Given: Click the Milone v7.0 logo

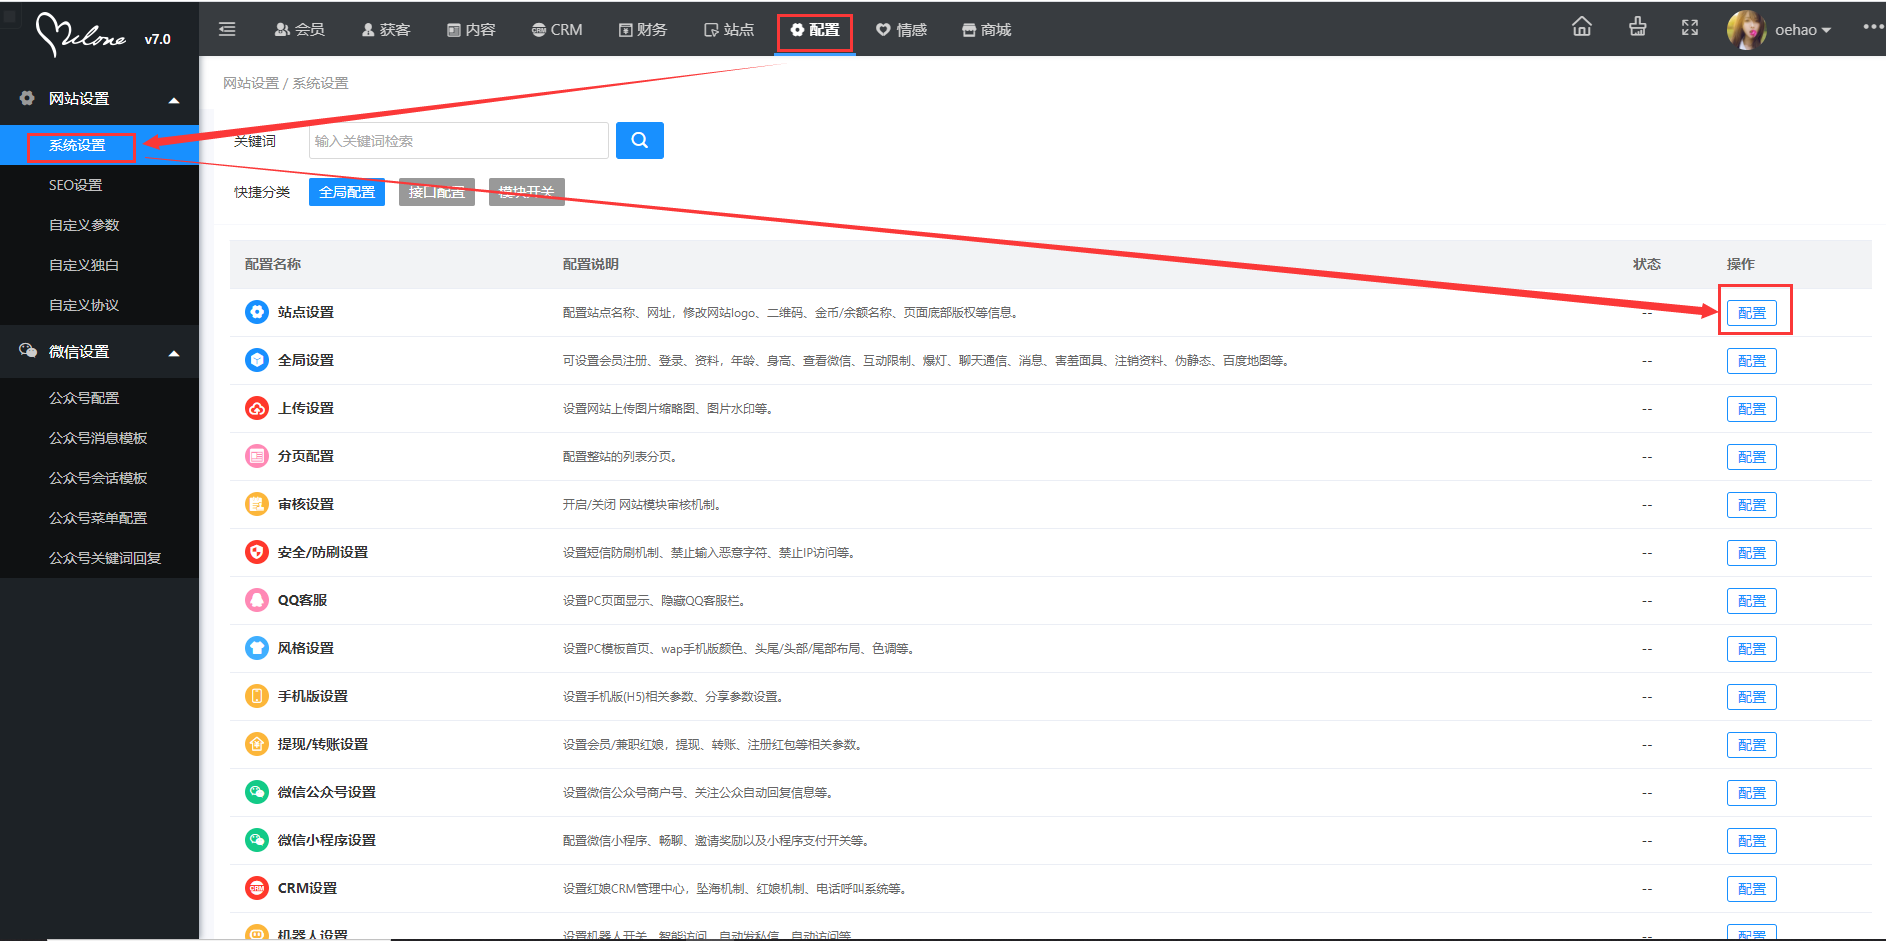Looking at the screenshot, I should point(102,36).
